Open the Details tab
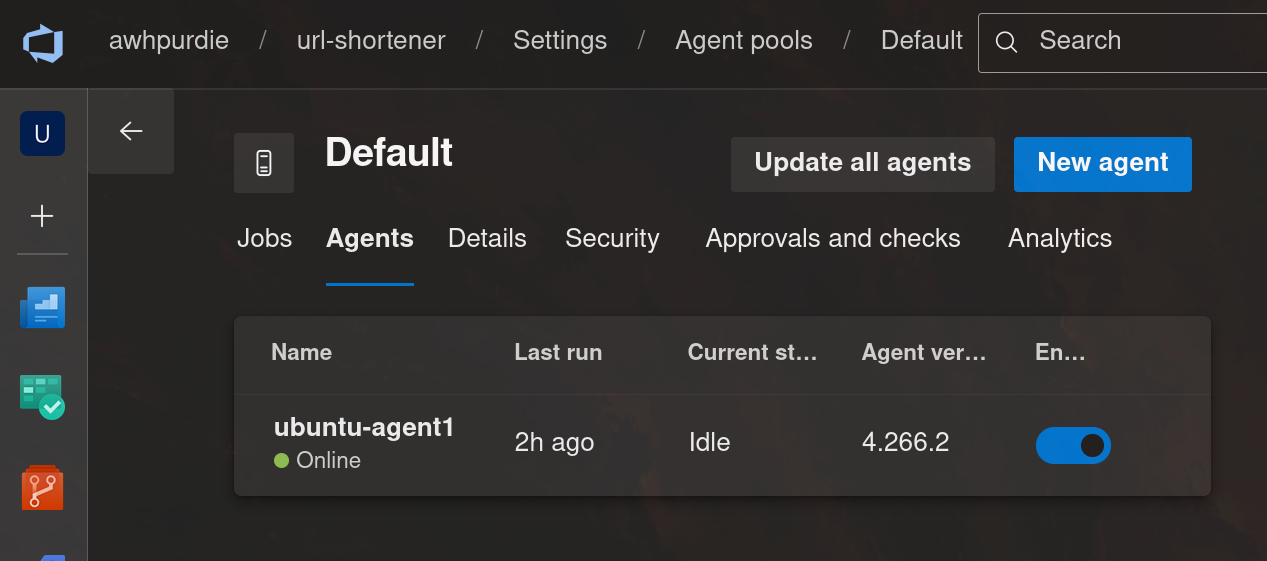The width and height of the screenshot is (1267, 561). [487, 239]
